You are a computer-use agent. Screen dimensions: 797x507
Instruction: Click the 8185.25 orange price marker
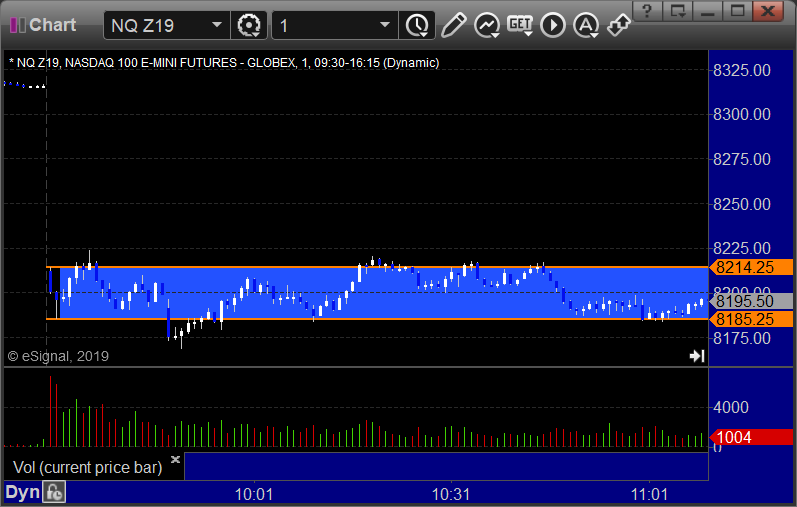coord(751,319)
